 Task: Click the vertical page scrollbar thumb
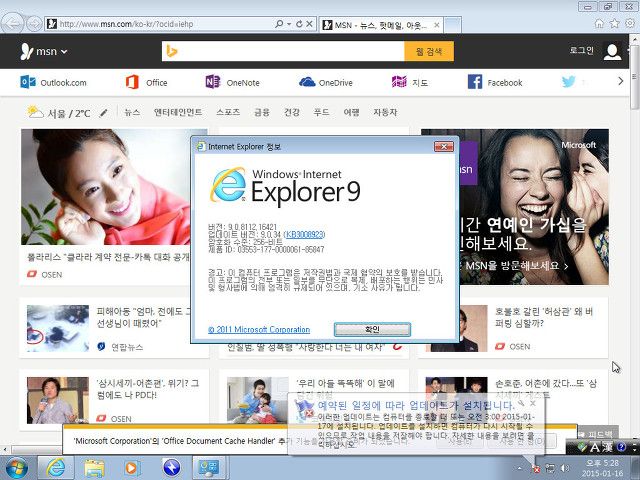[634, 76]
